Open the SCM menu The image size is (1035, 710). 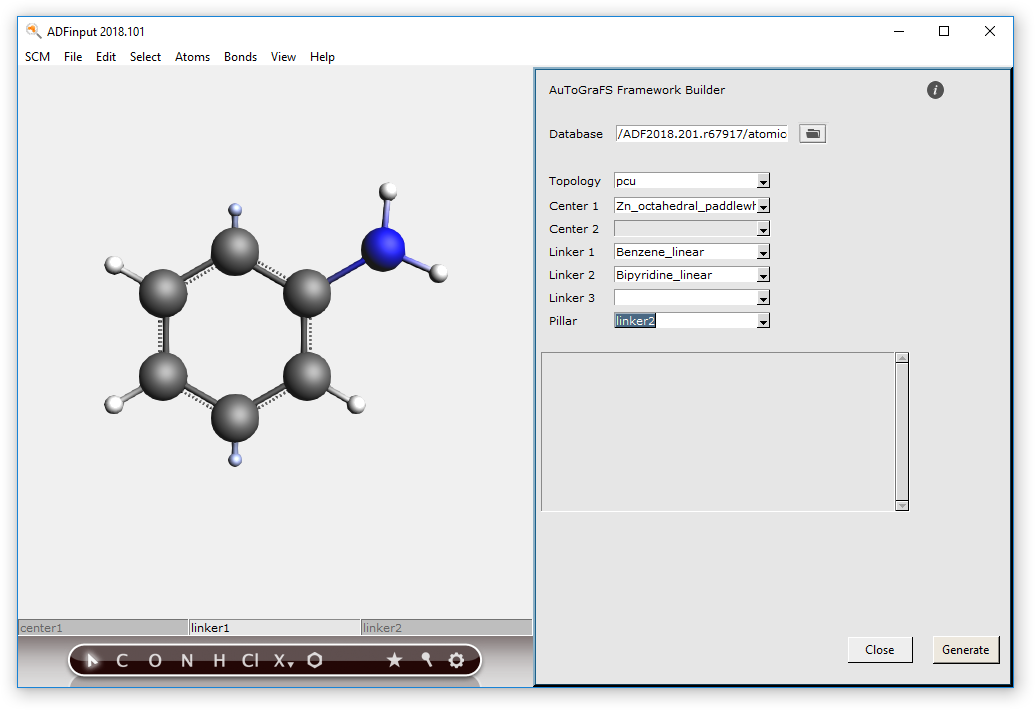(x=38, y=57)
